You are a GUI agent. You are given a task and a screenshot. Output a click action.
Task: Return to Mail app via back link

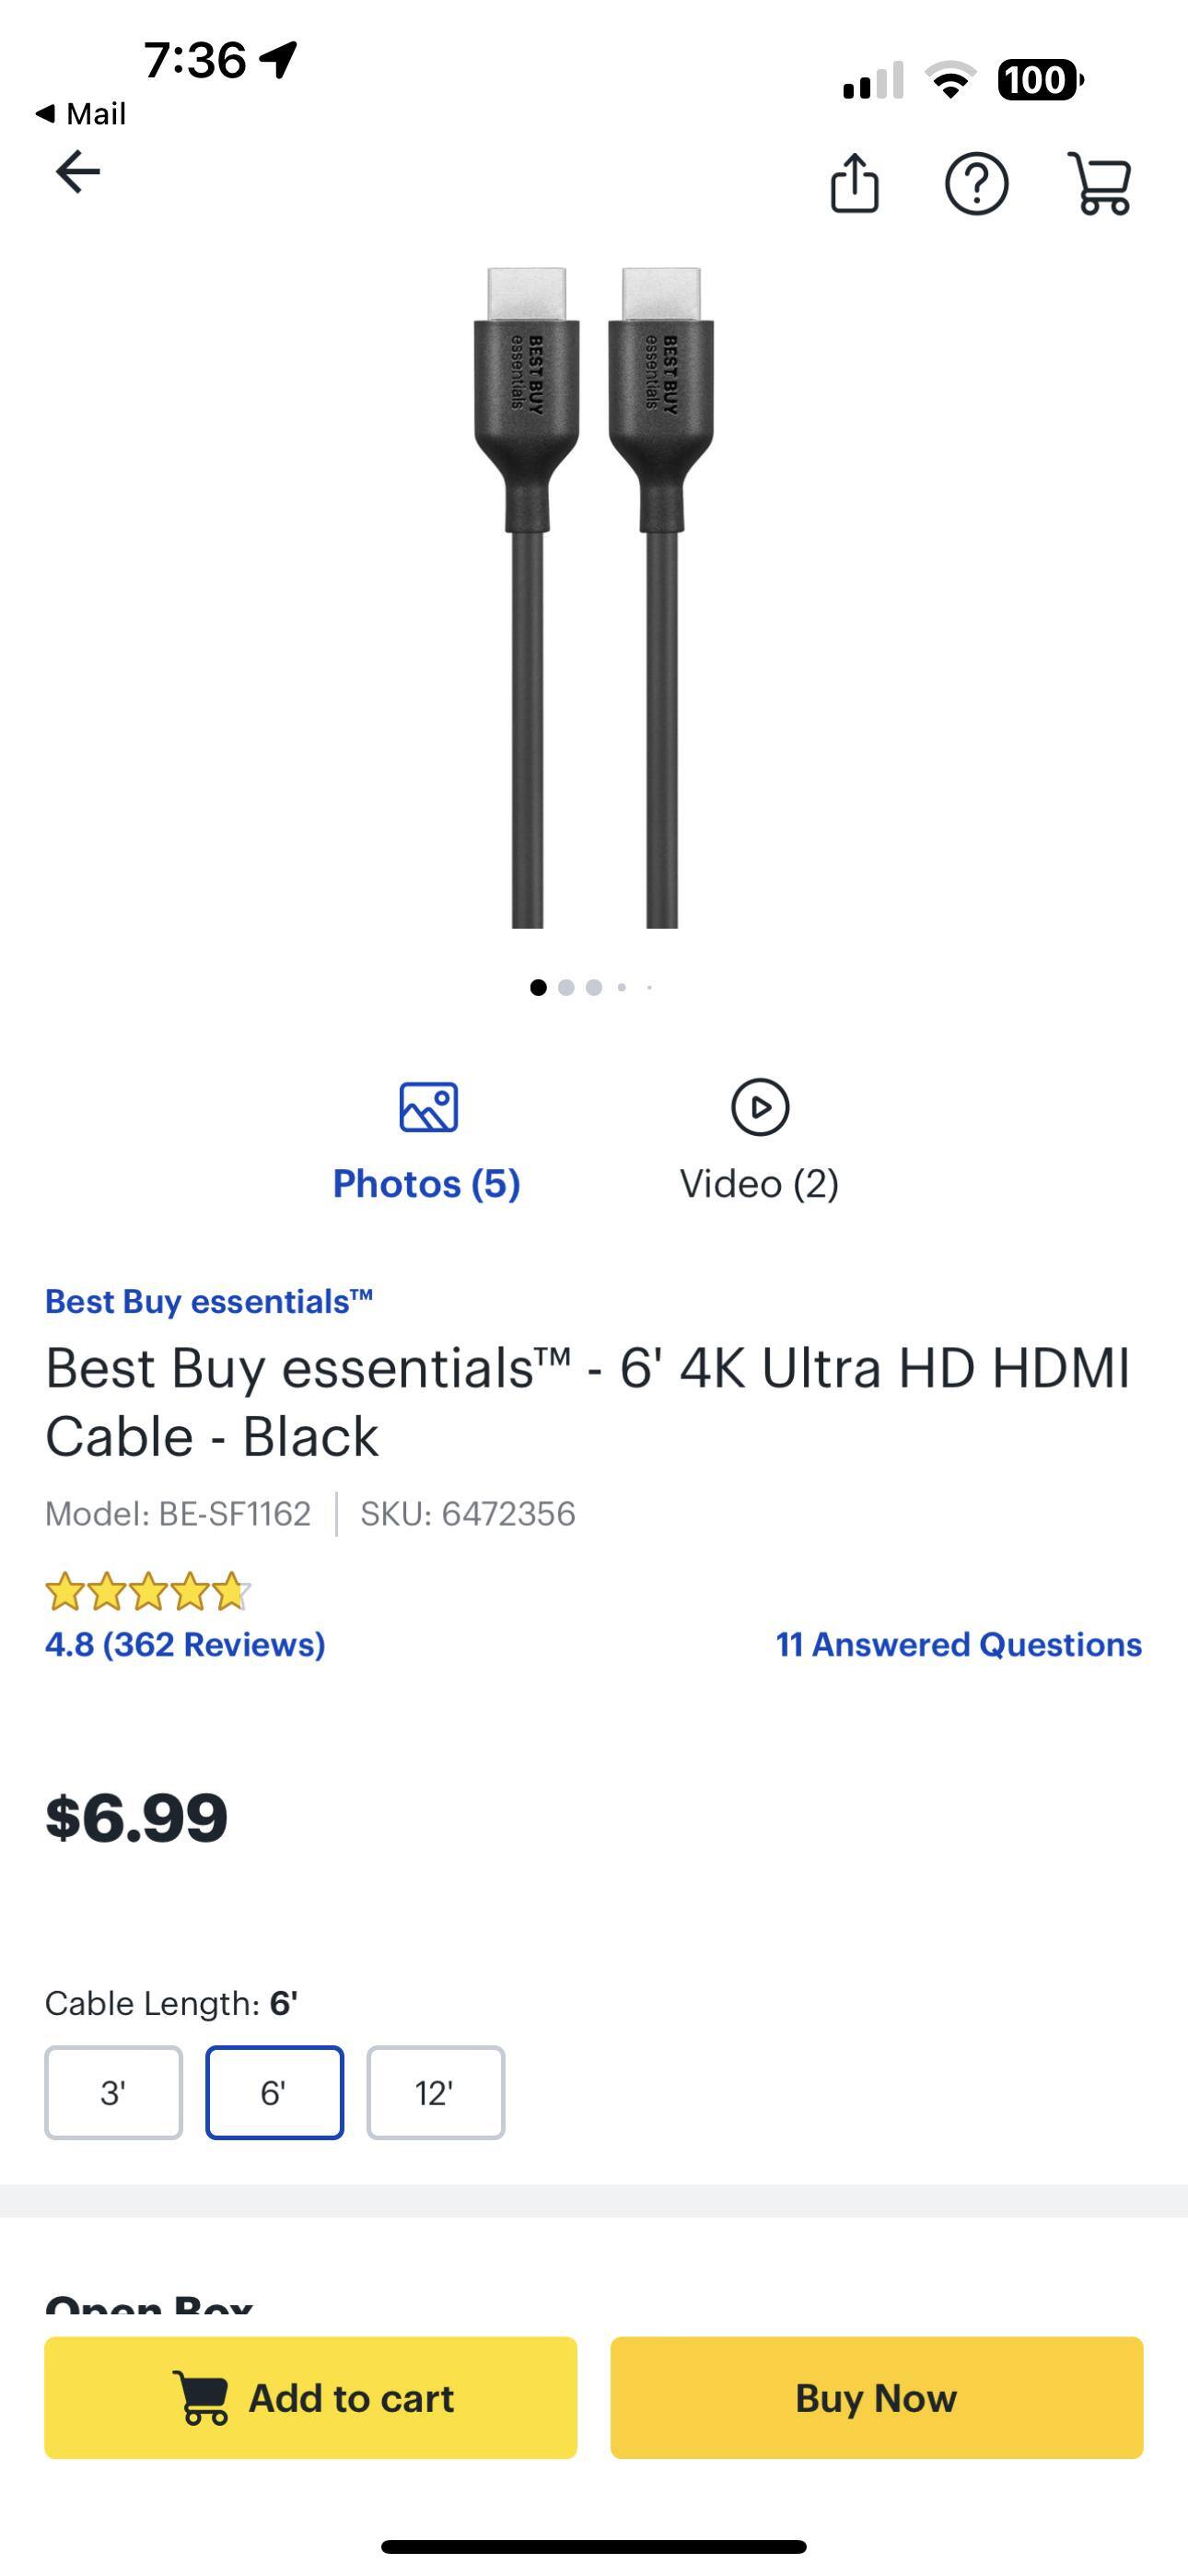click(x=82, y=114)
